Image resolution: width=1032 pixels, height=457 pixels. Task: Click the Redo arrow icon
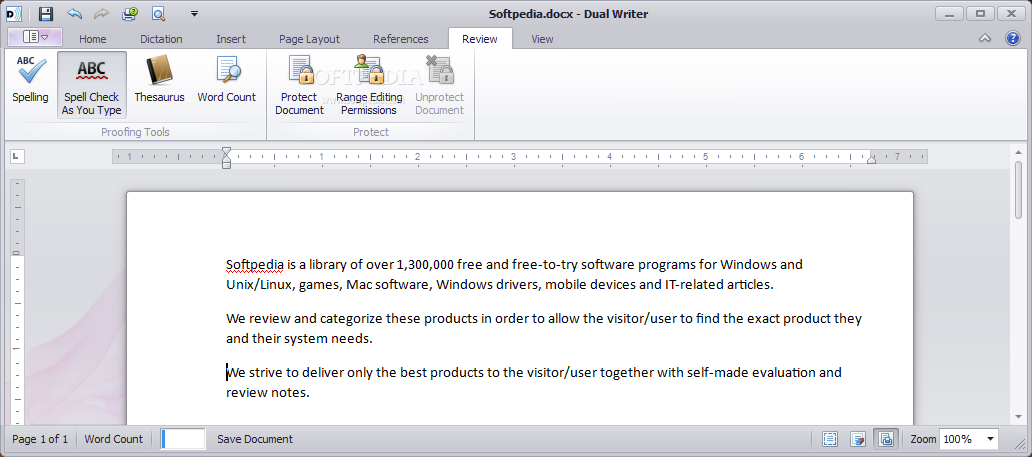(x=101, y=13)
